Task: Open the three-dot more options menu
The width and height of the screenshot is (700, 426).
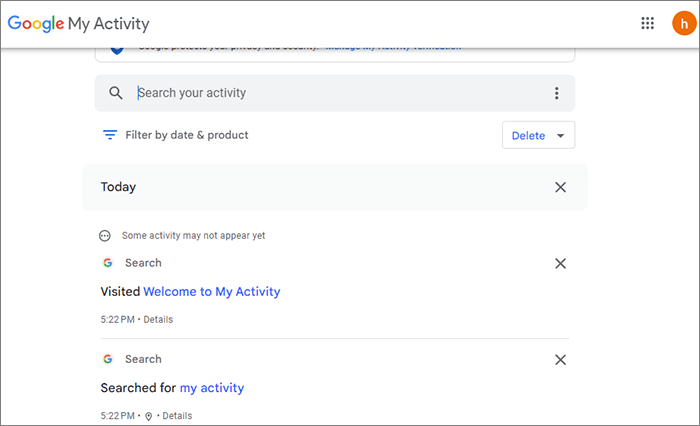Action: [x=557, y=93]
